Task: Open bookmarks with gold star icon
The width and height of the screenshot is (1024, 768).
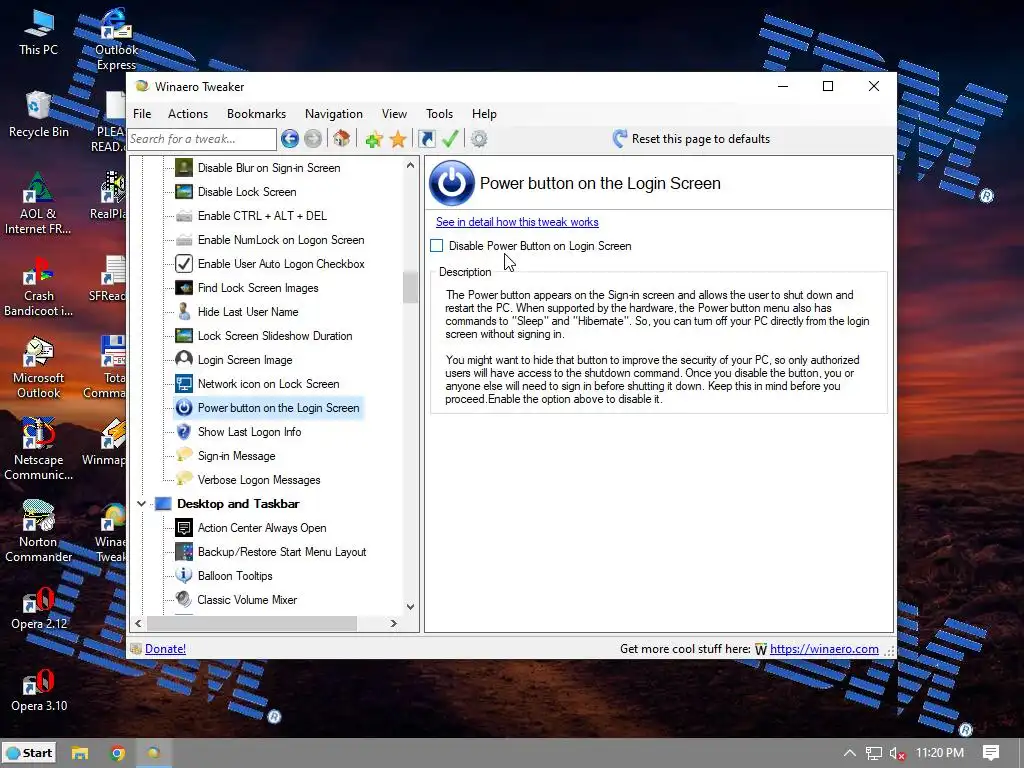Action: pyautogui.click(x=398, y=138)
